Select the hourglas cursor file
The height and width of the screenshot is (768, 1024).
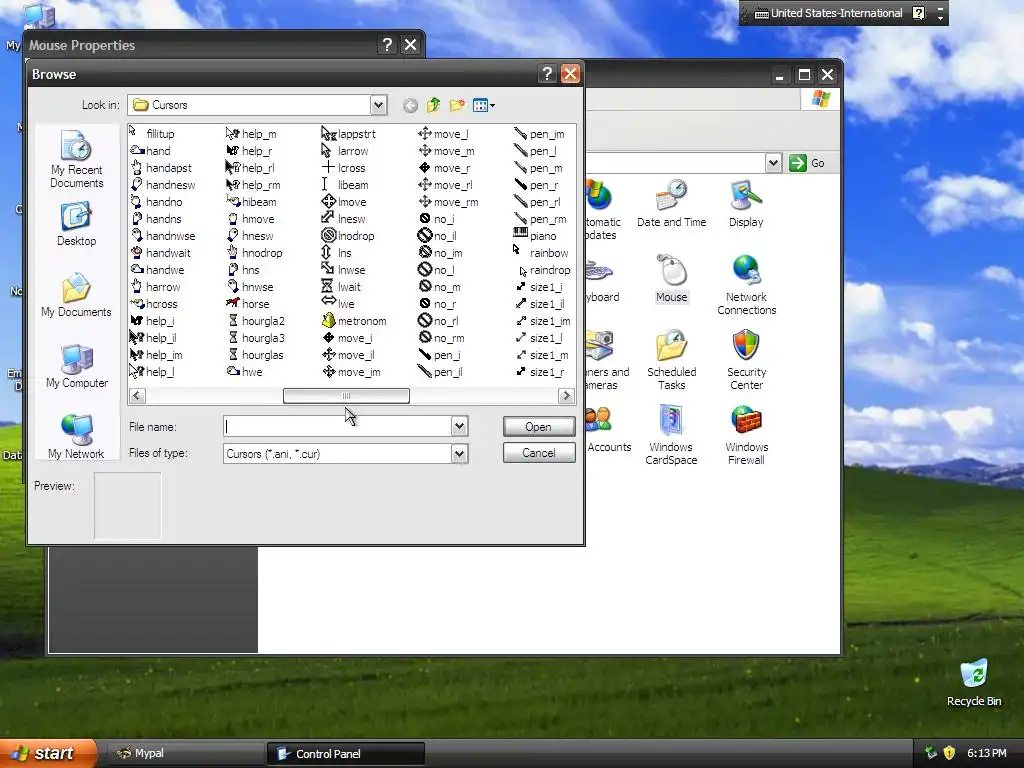[255, 355]
